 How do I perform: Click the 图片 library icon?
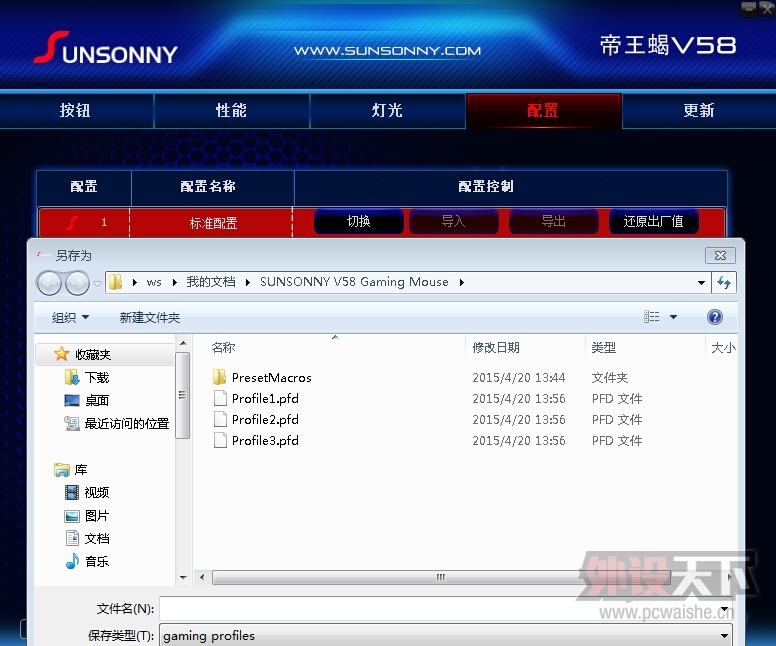(x=72, y=516)
